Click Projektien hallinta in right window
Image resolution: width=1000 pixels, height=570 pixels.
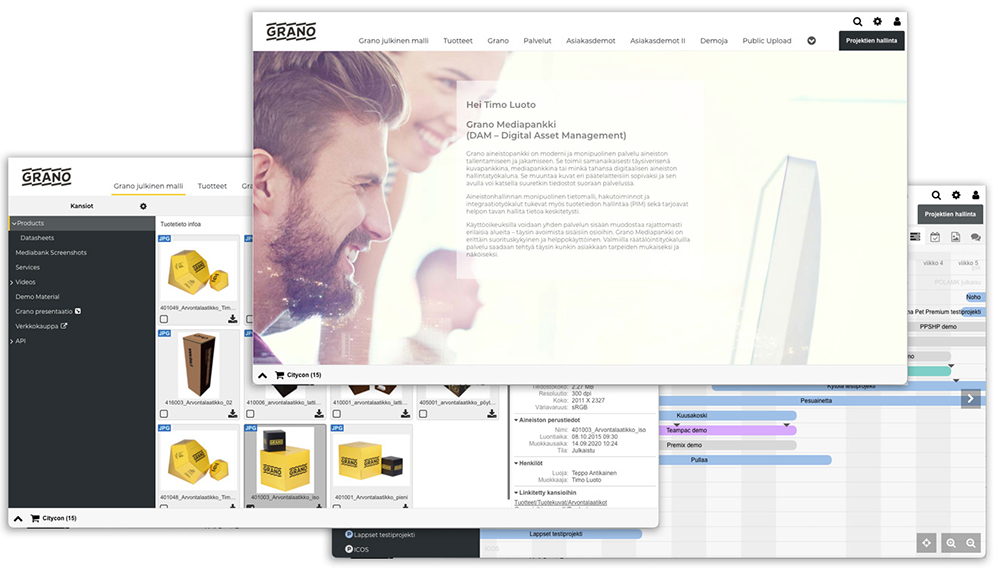950,214
